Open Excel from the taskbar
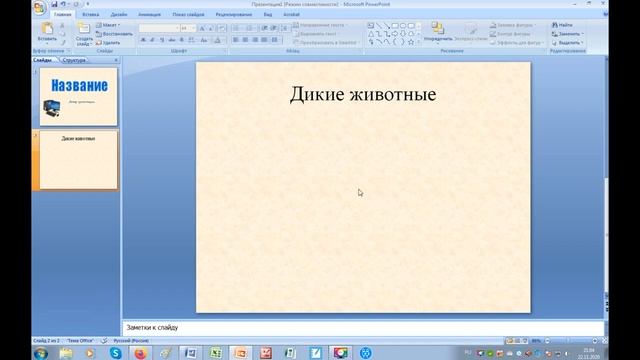This screenshot has width=640, height=360. point(216,353)
